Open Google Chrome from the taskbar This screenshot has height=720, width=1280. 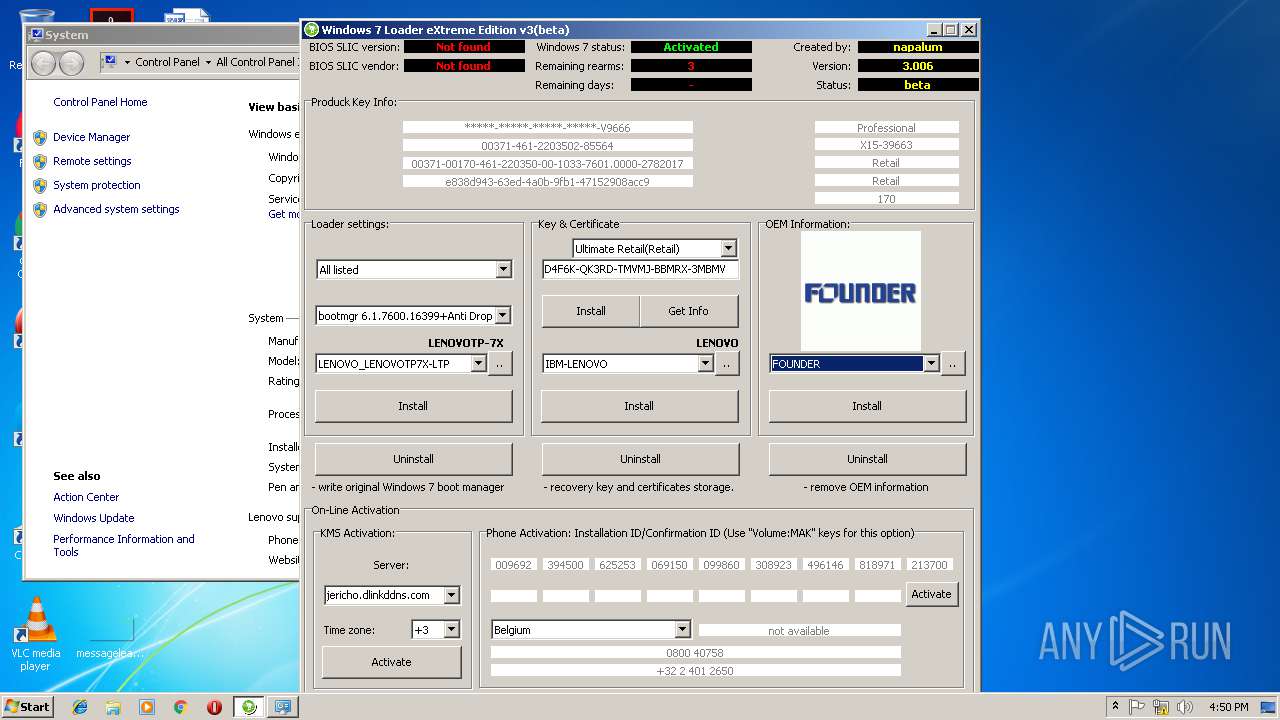coord(181,707)
